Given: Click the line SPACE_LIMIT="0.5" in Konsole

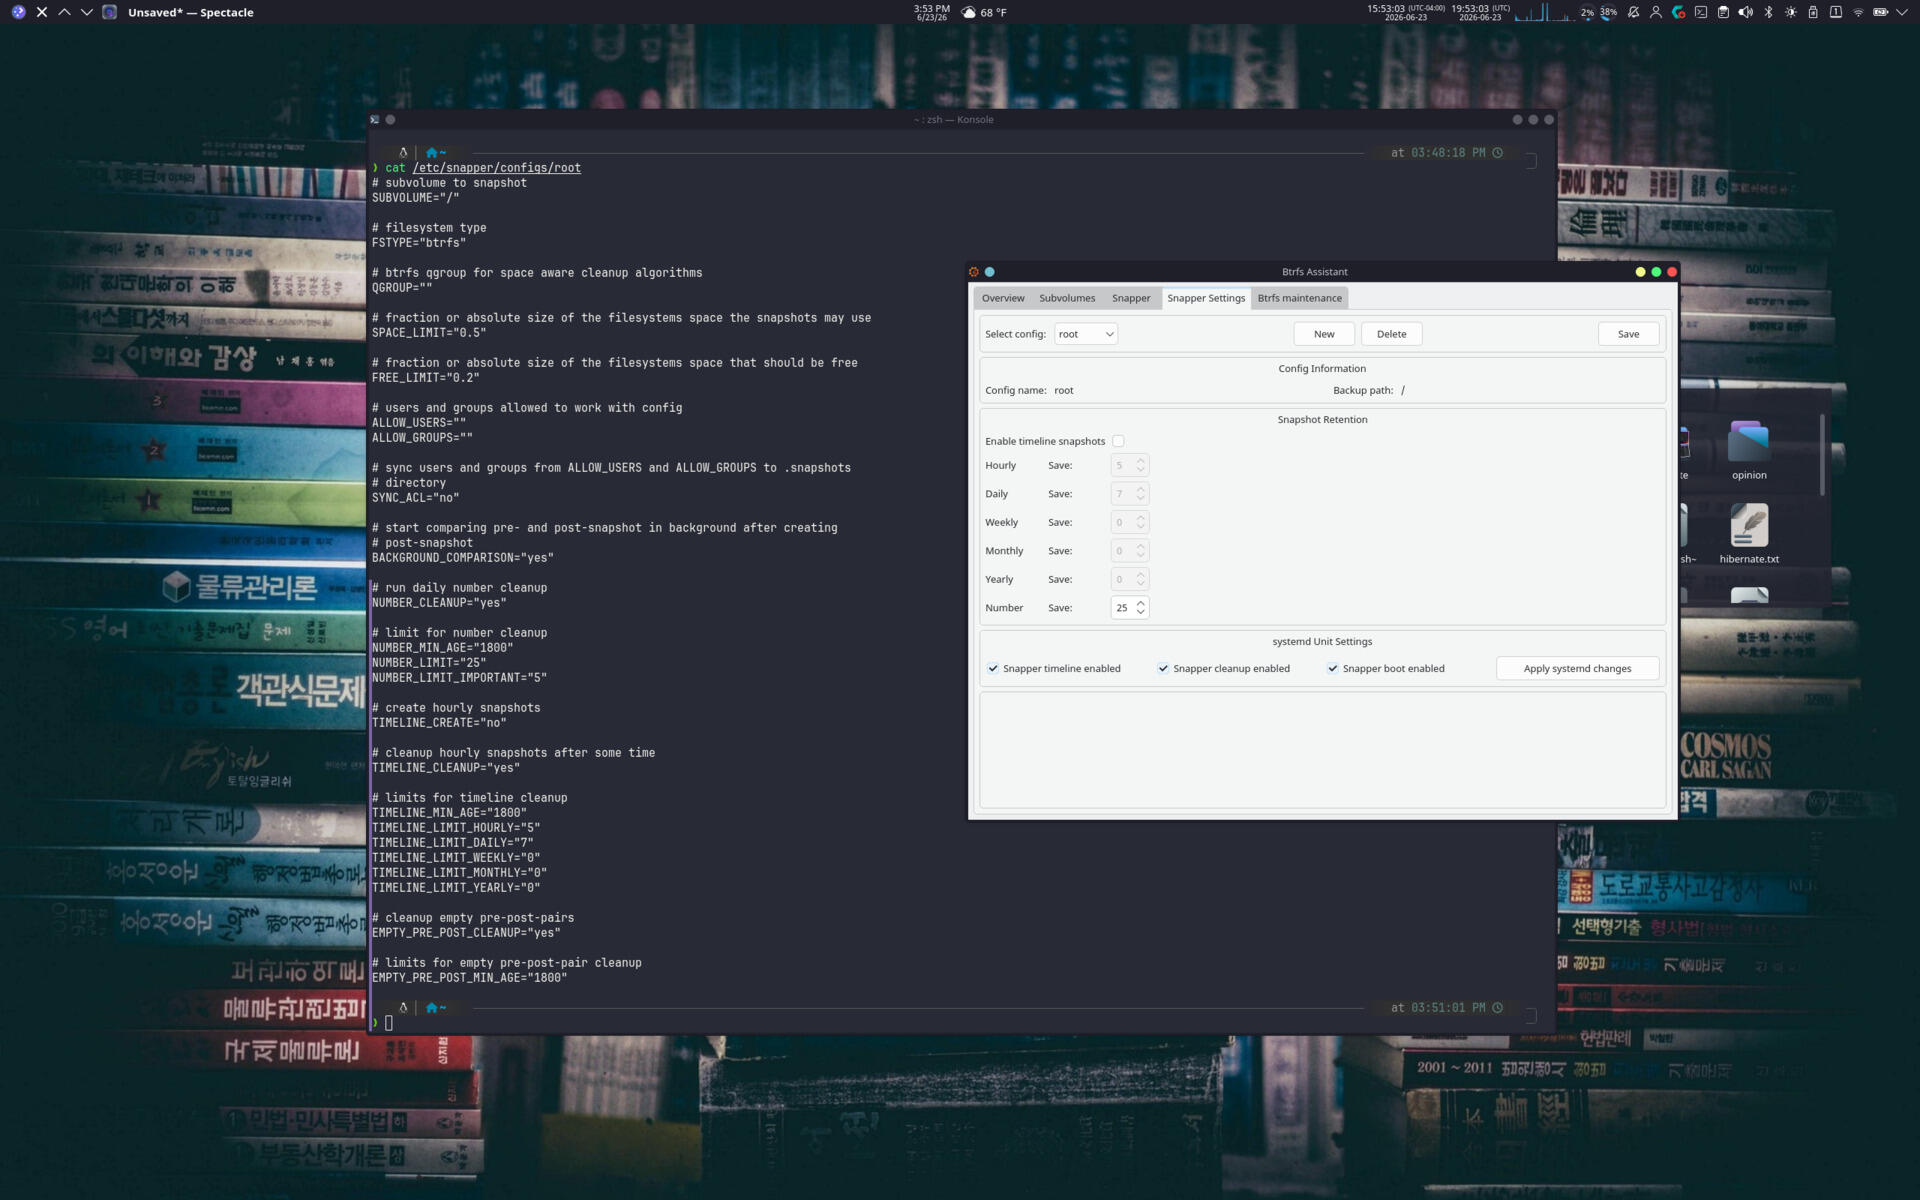Looking at the screenshot, I should (x=429, y=333).
